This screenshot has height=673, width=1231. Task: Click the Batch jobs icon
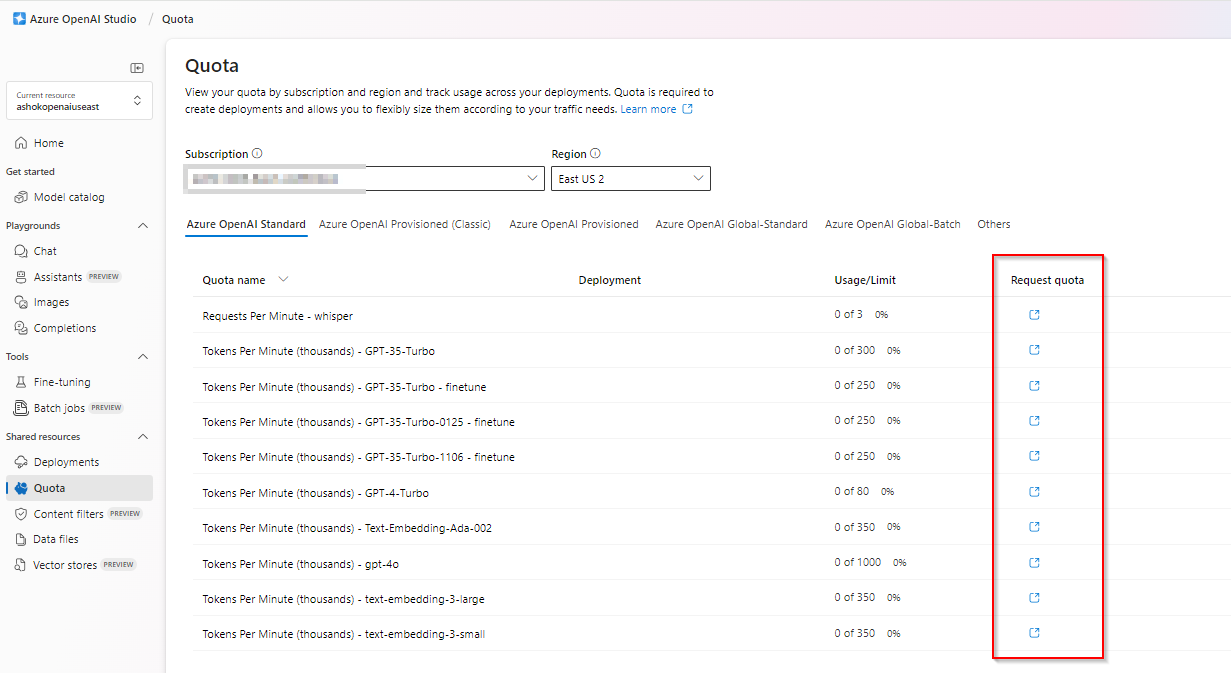(x=21, y=408)
